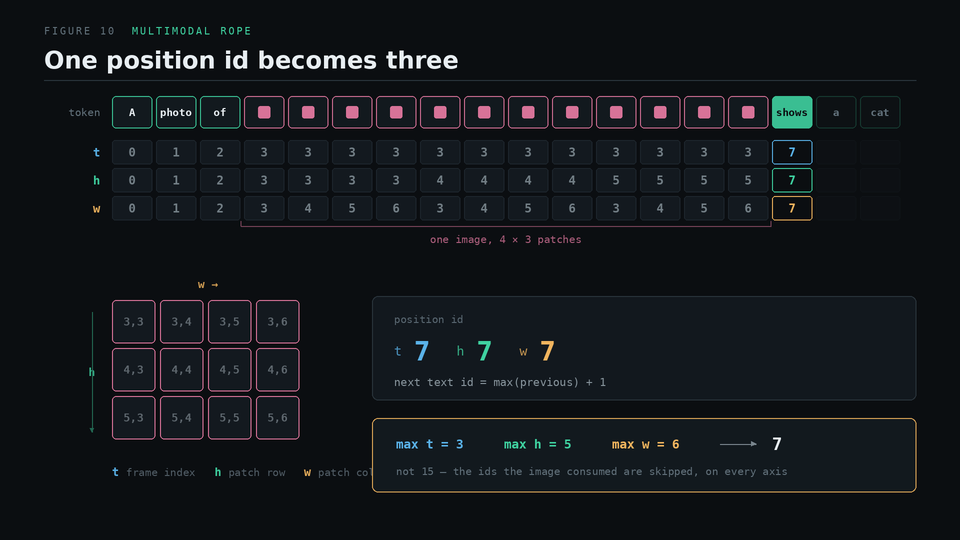The width and height of the screenshot is (960, 540).
Task: Select patch grid cell labeled 3,5
Action: (230, 321)
